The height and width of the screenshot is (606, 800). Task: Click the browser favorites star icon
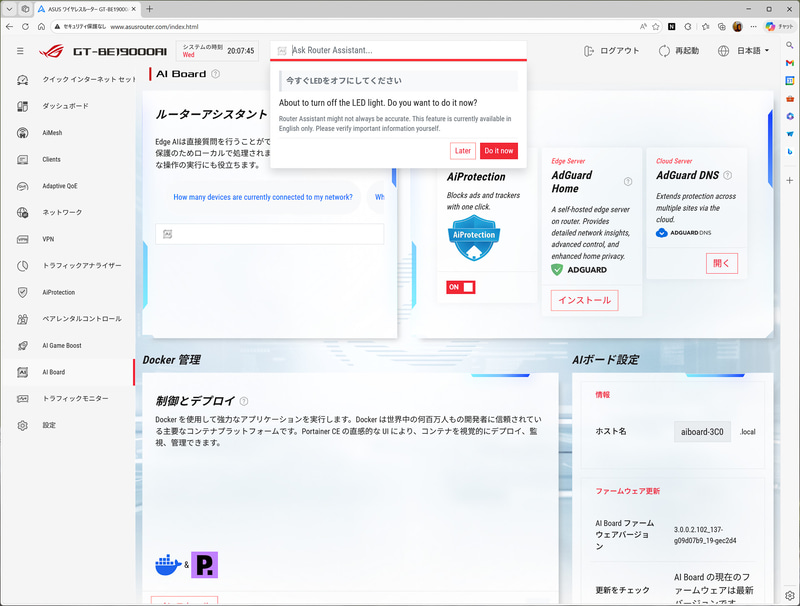pos(656,27)
